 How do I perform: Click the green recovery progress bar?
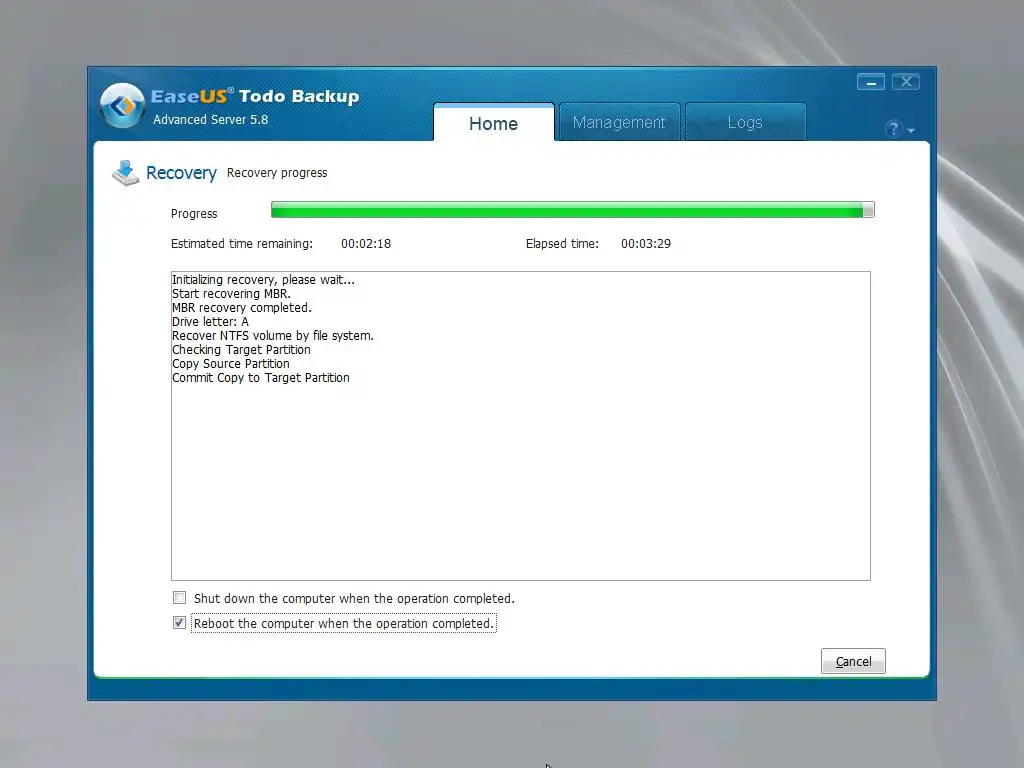tap(572, 210)
